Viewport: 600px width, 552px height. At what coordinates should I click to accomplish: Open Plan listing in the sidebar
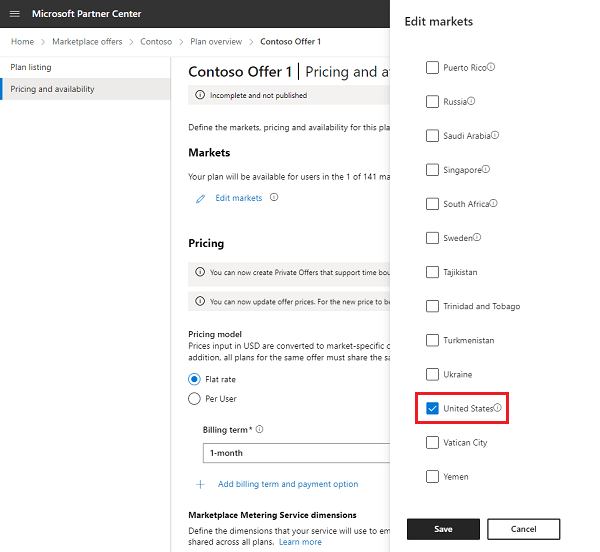(x=85, y=67)
